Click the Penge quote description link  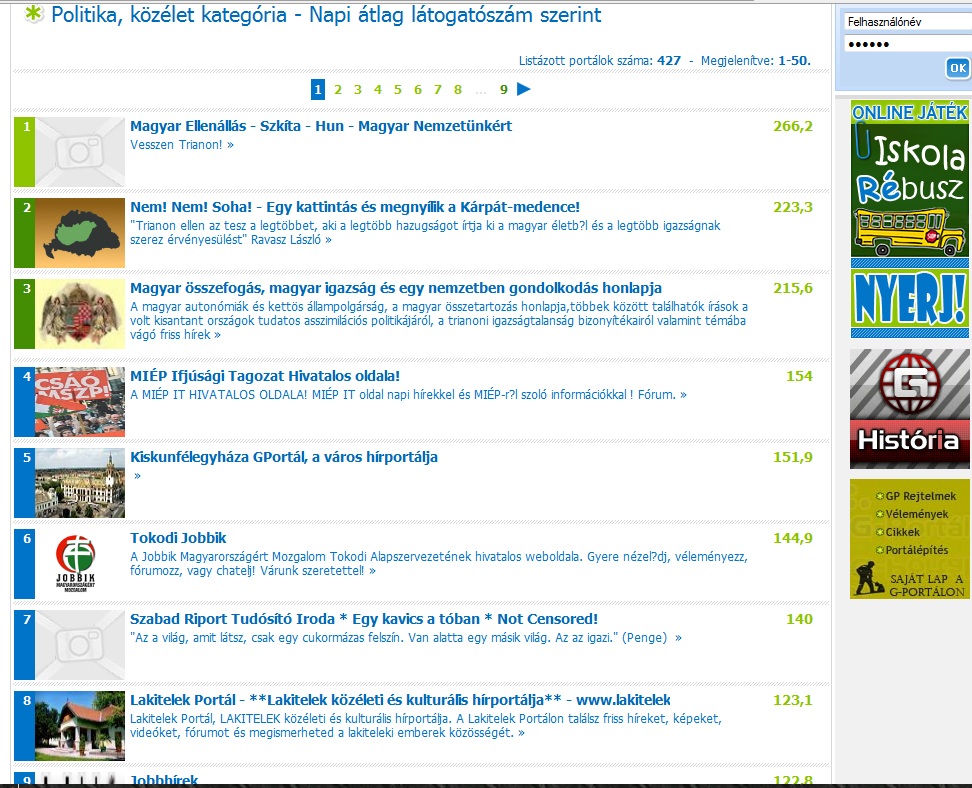click(x=406, y=638)
